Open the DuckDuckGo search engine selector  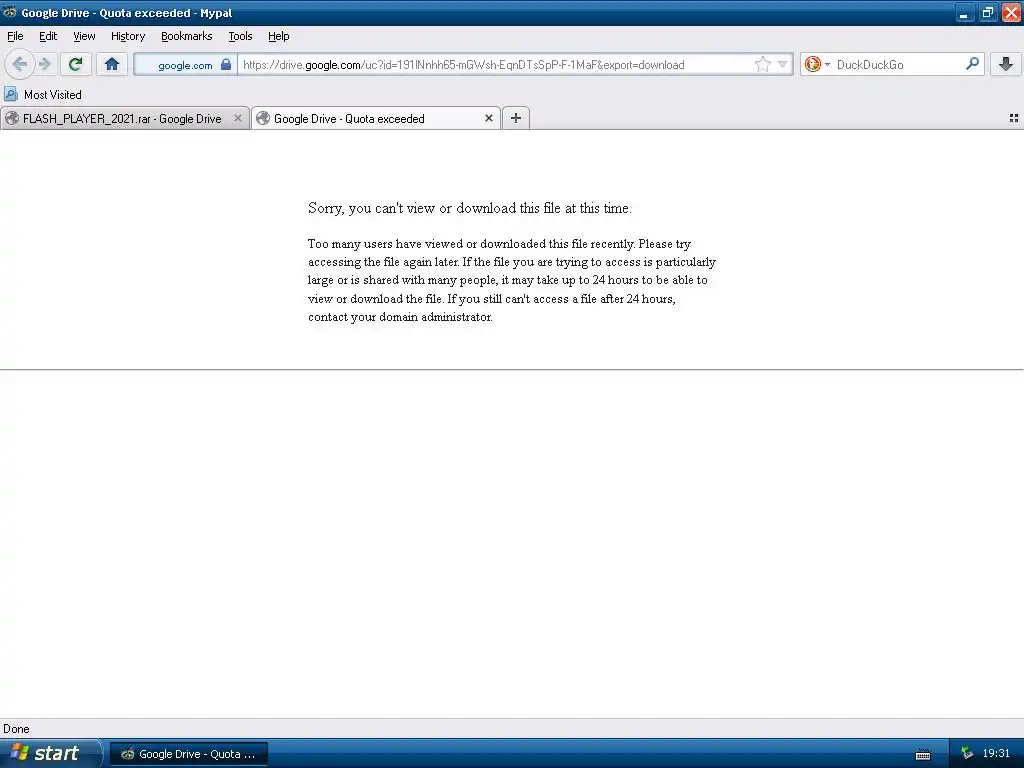click(x=816, y=64)
